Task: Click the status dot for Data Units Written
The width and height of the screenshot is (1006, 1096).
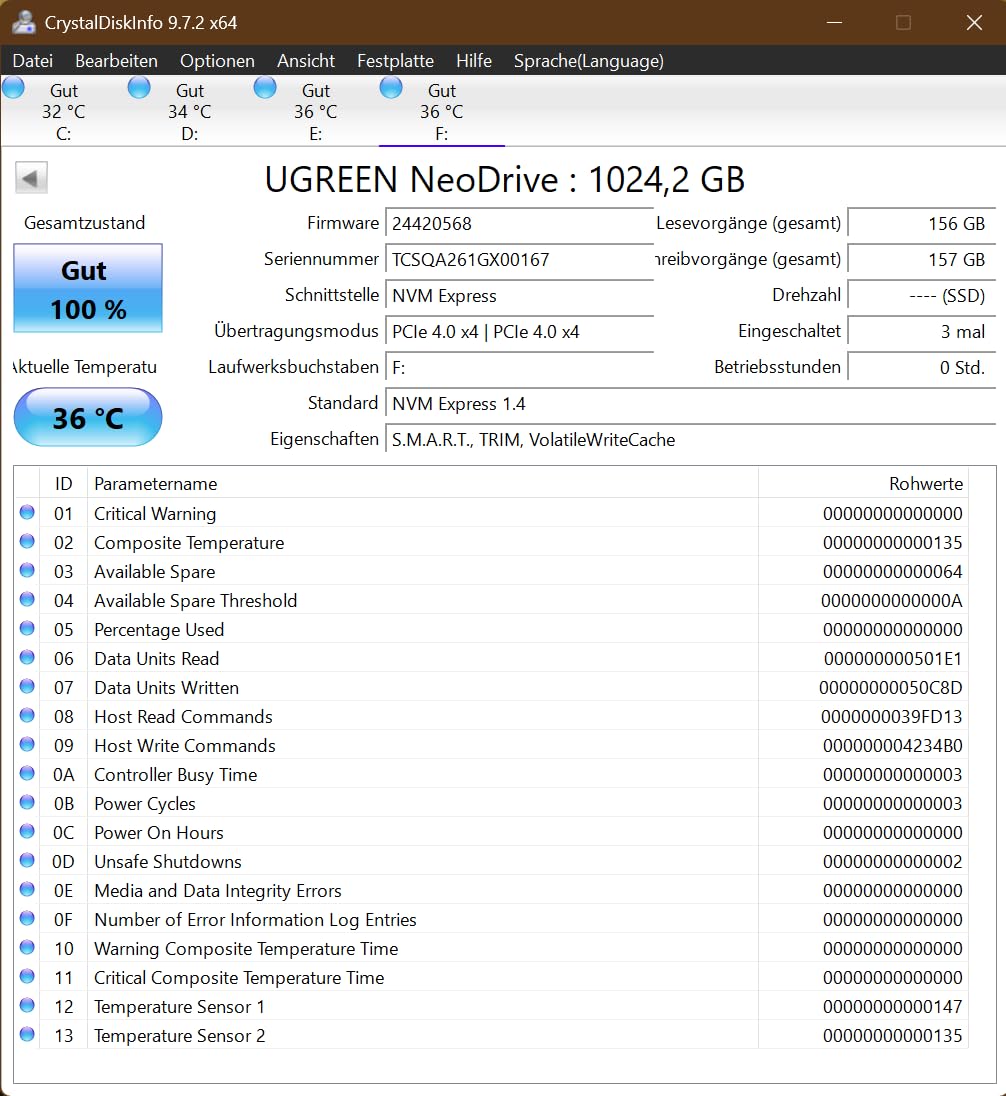Action: (27, 686)
